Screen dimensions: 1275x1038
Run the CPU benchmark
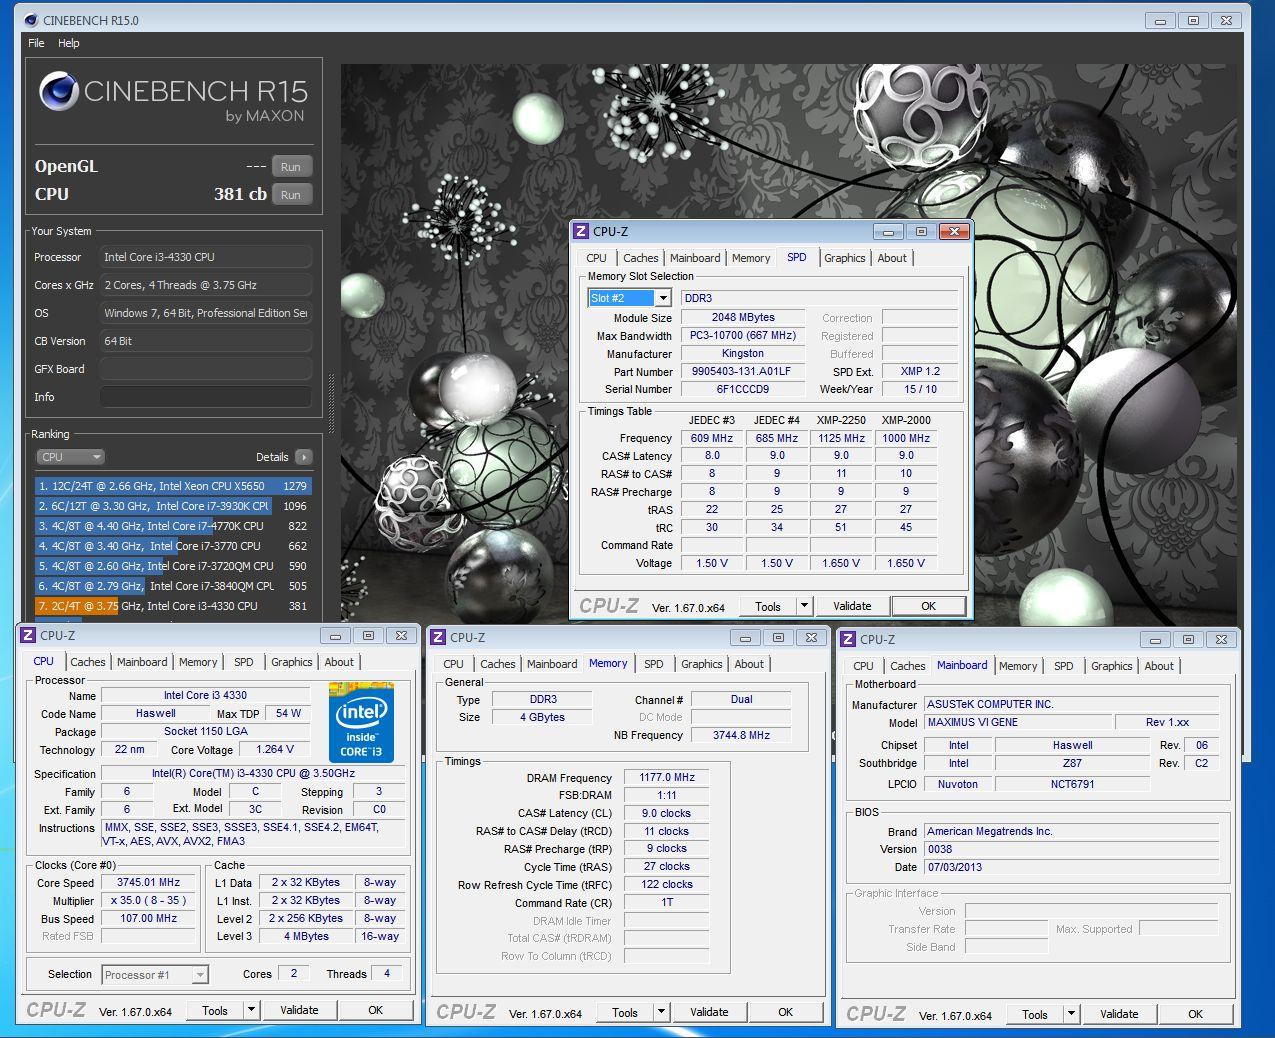(291, 195)
